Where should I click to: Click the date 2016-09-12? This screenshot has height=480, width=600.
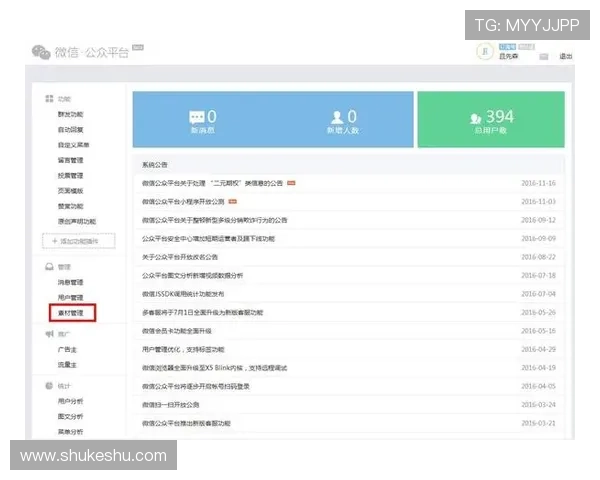click(x=538, y=220)
